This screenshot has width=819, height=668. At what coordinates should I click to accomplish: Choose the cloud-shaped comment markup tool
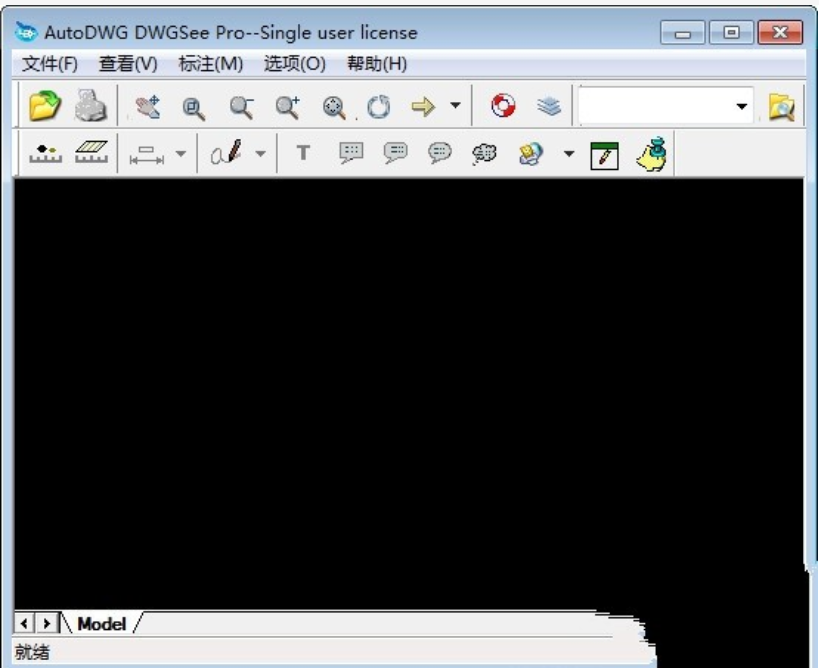[x=484, y=154]
